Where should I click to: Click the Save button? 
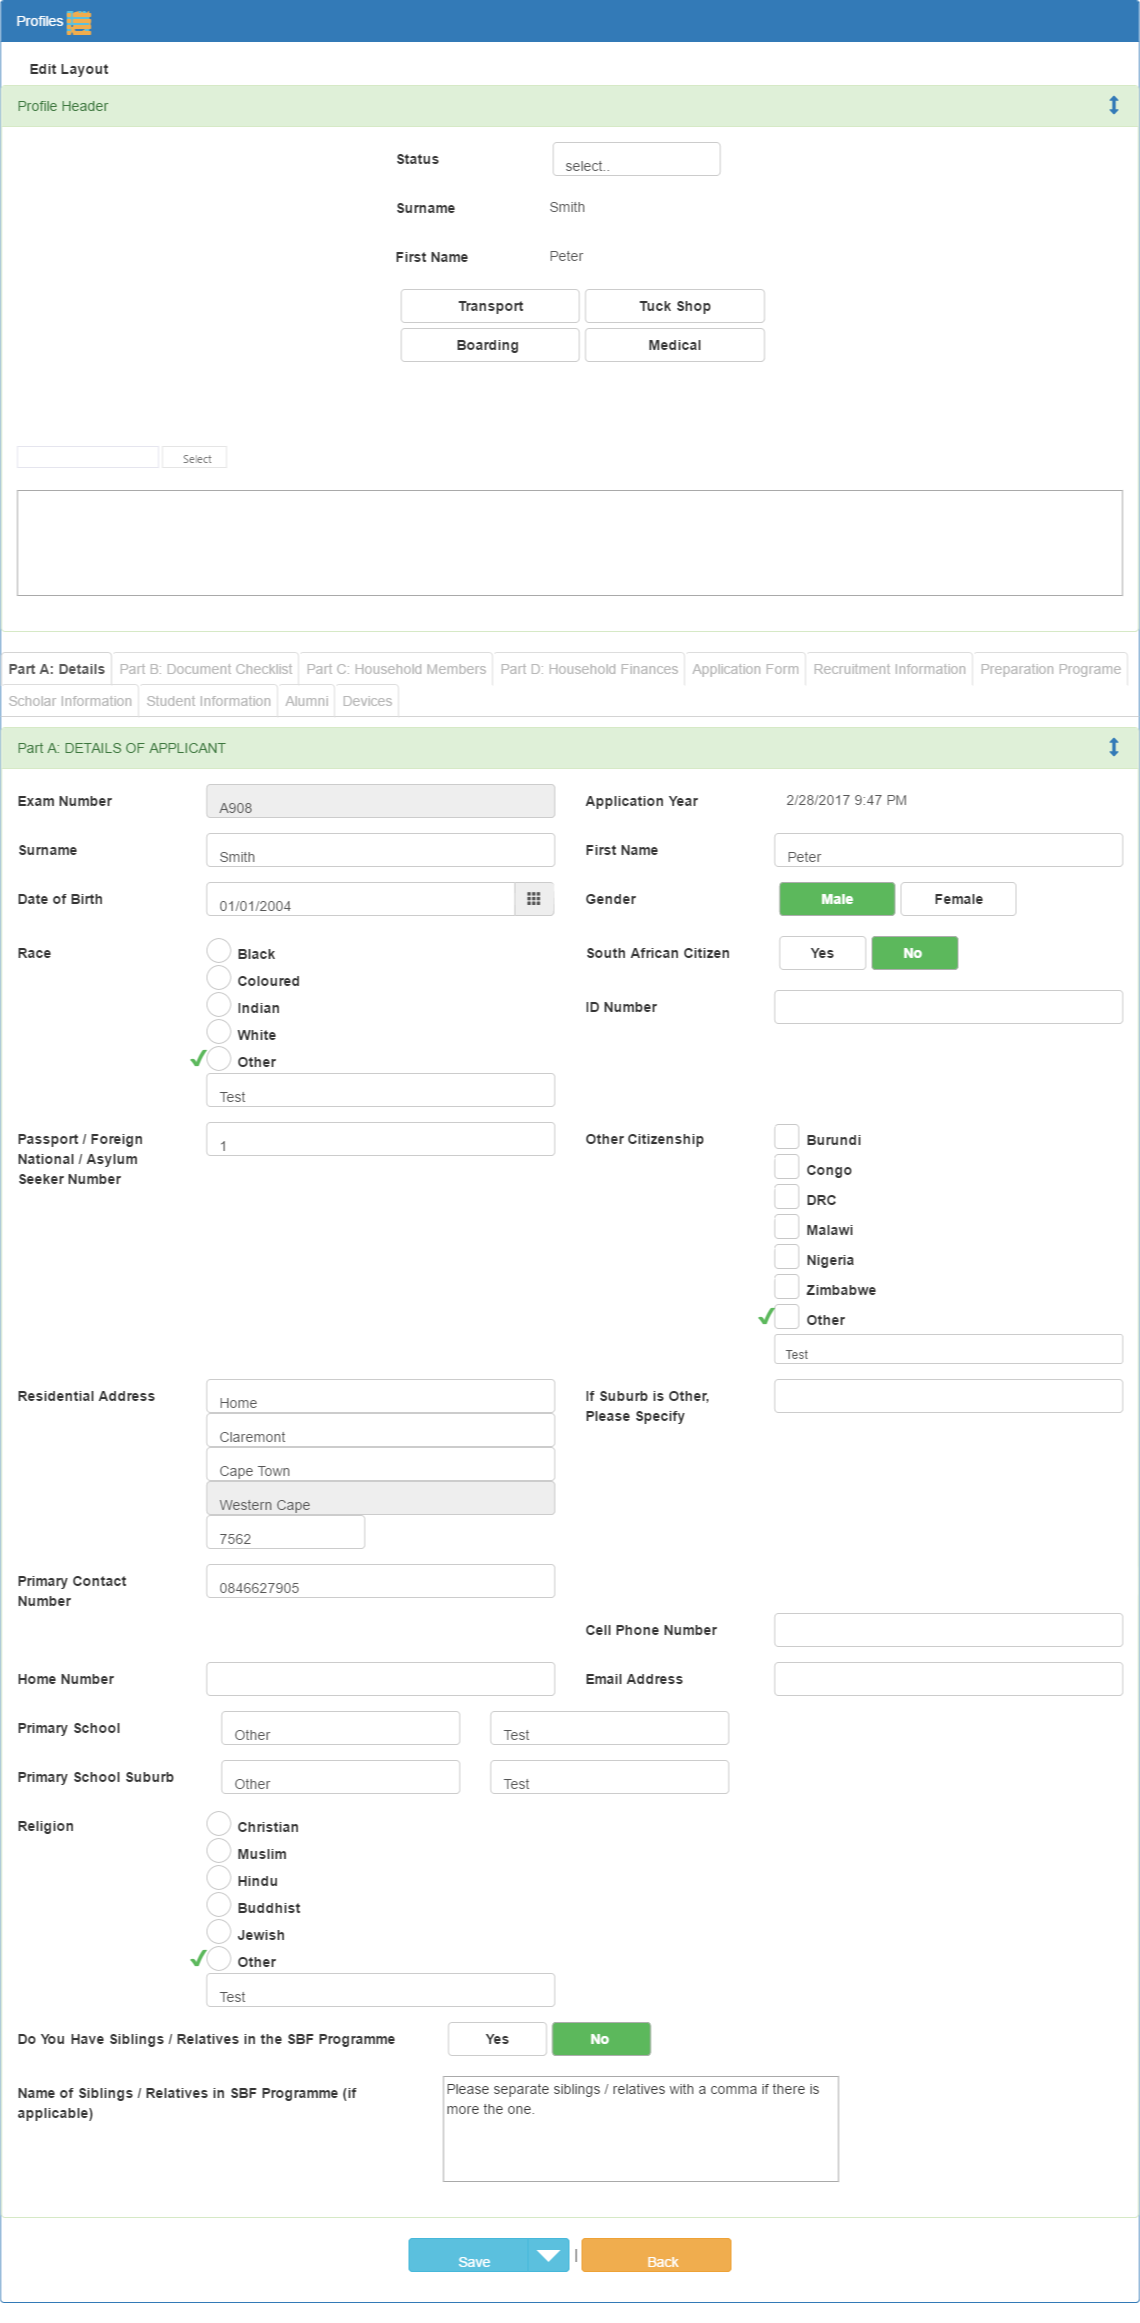click(468, 2255)
